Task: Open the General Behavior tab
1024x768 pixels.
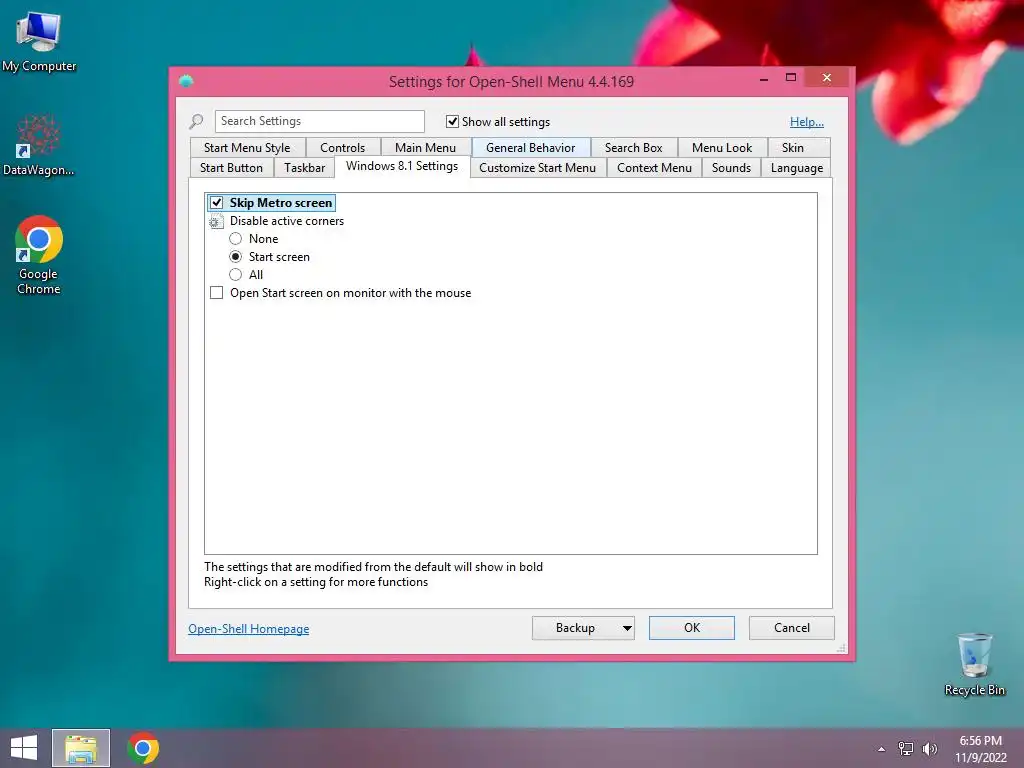Action: coord(530,148)
